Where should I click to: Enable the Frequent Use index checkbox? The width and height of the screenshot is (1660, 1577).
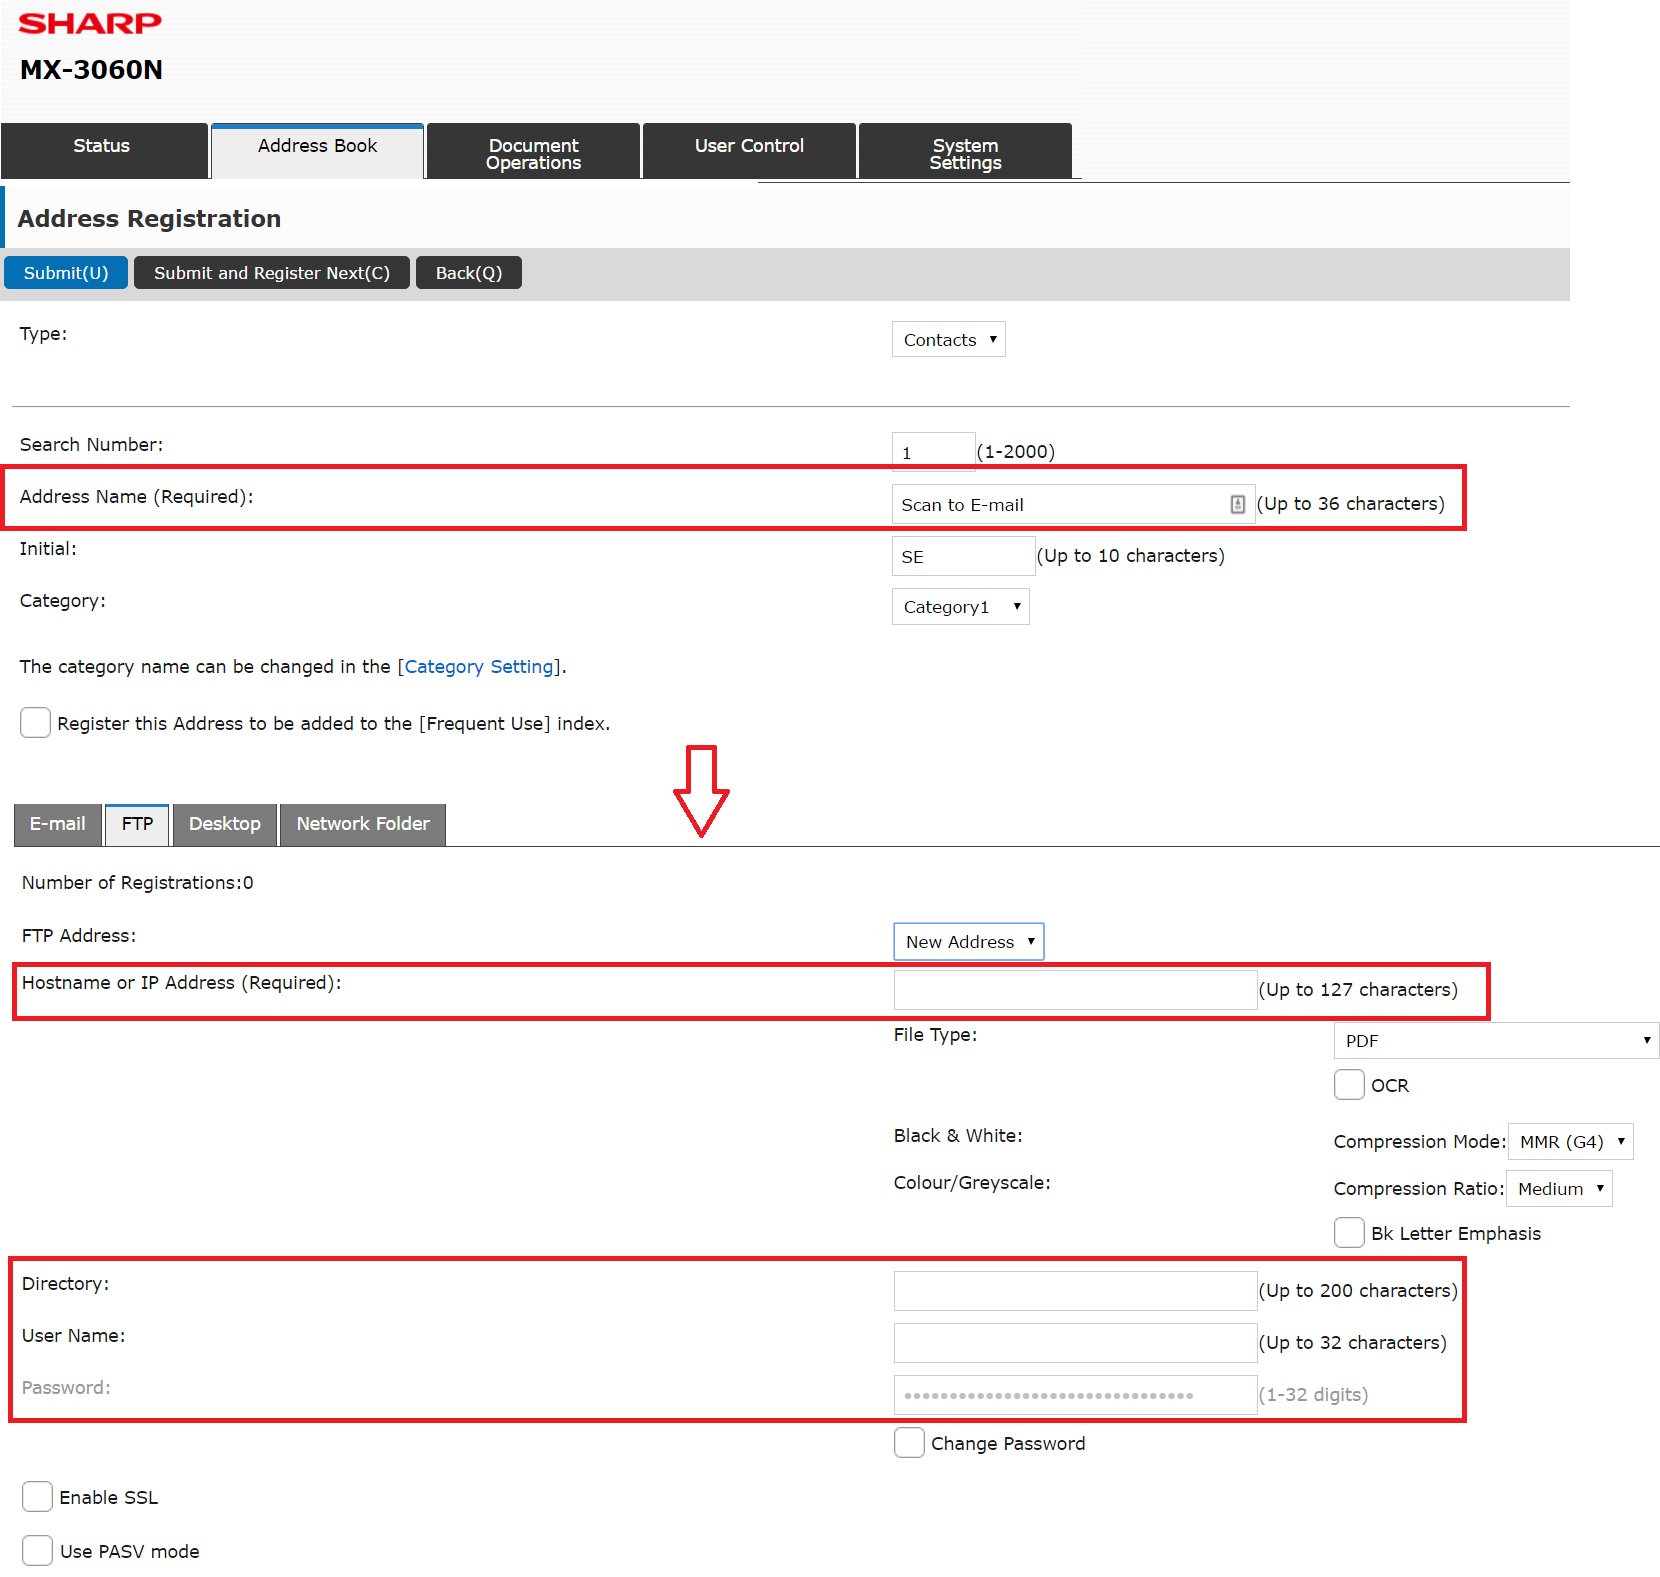coord(36,722)
